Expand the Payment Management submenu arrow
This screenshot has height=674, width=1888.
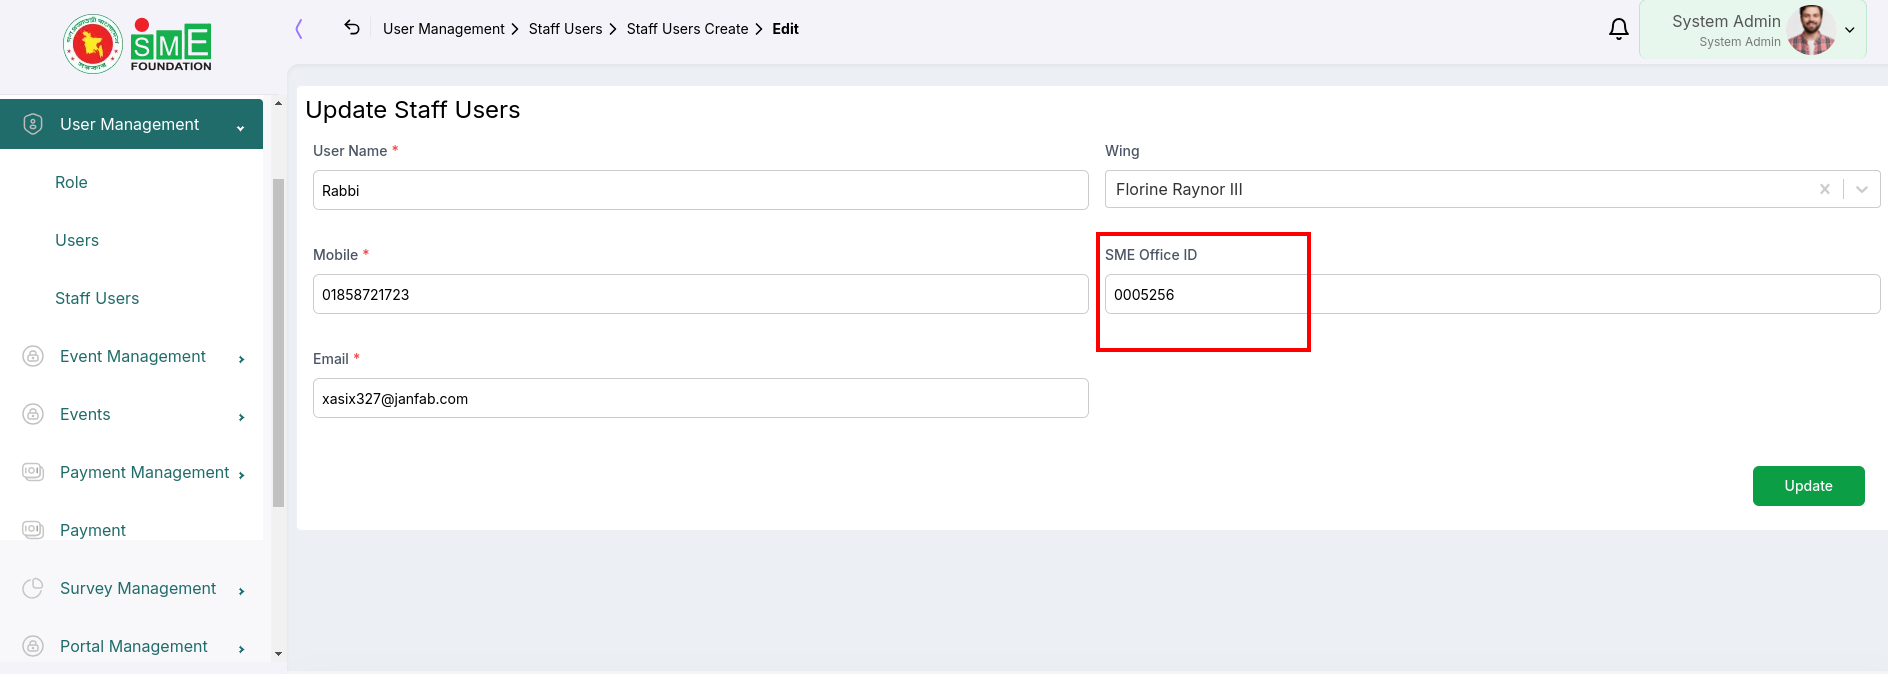click(x=242, y=475)
